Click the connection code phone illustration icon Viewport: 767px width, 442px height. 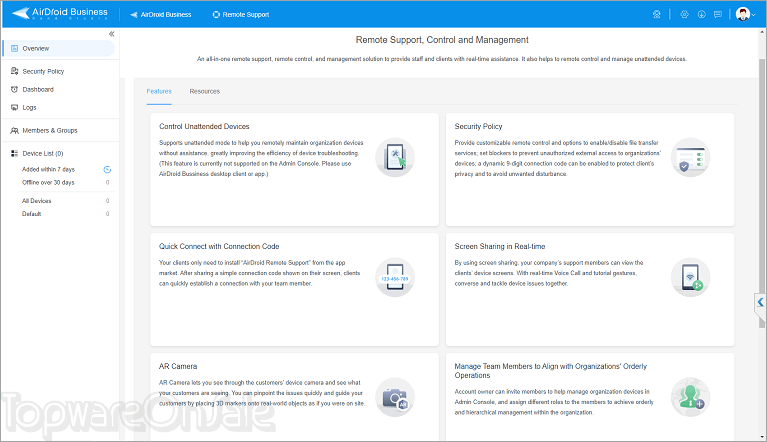click(395, 277)
